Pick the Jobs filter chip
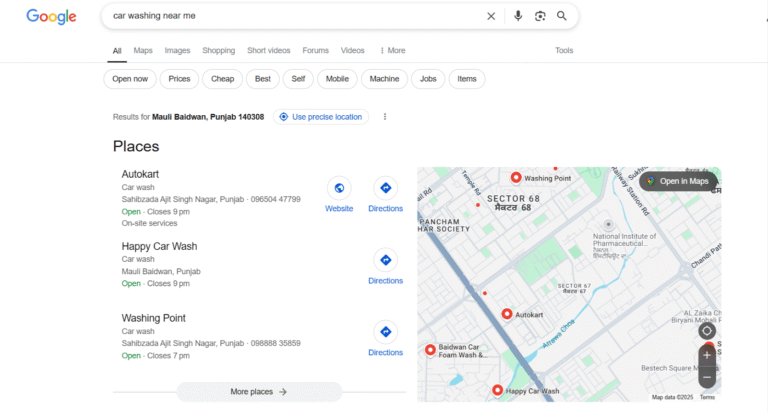Viewport: 768px width, 412px height. [428, 79]
